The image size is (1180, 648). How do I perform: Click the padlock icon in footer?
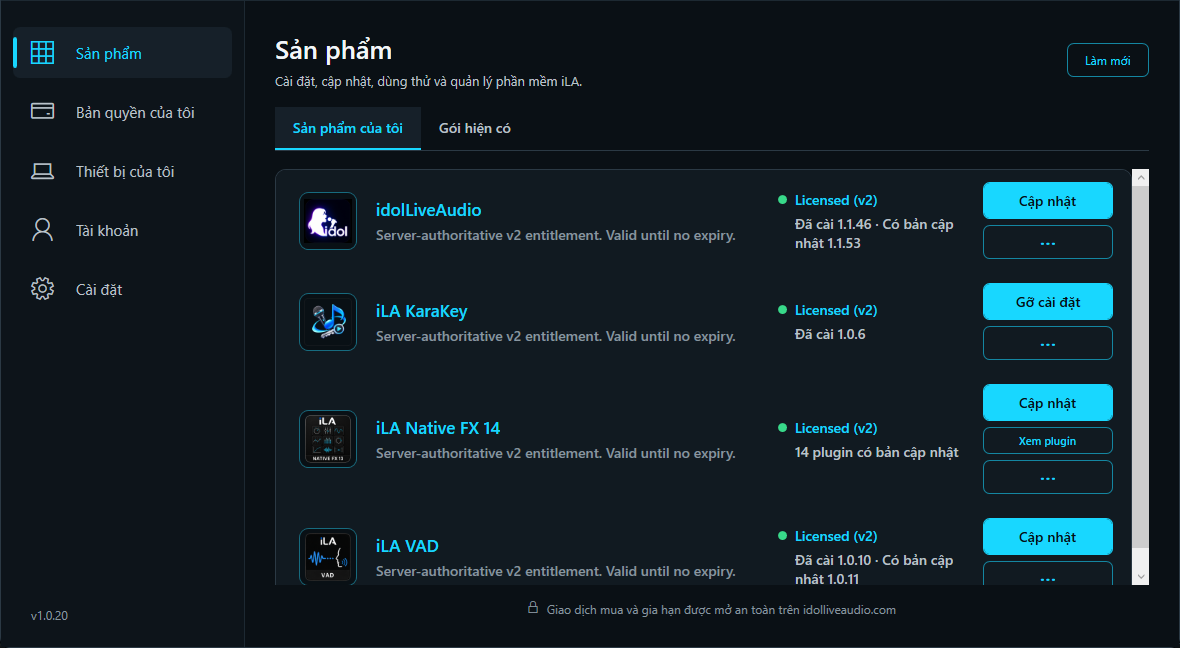pyautogui.click(x=533, y=608)
